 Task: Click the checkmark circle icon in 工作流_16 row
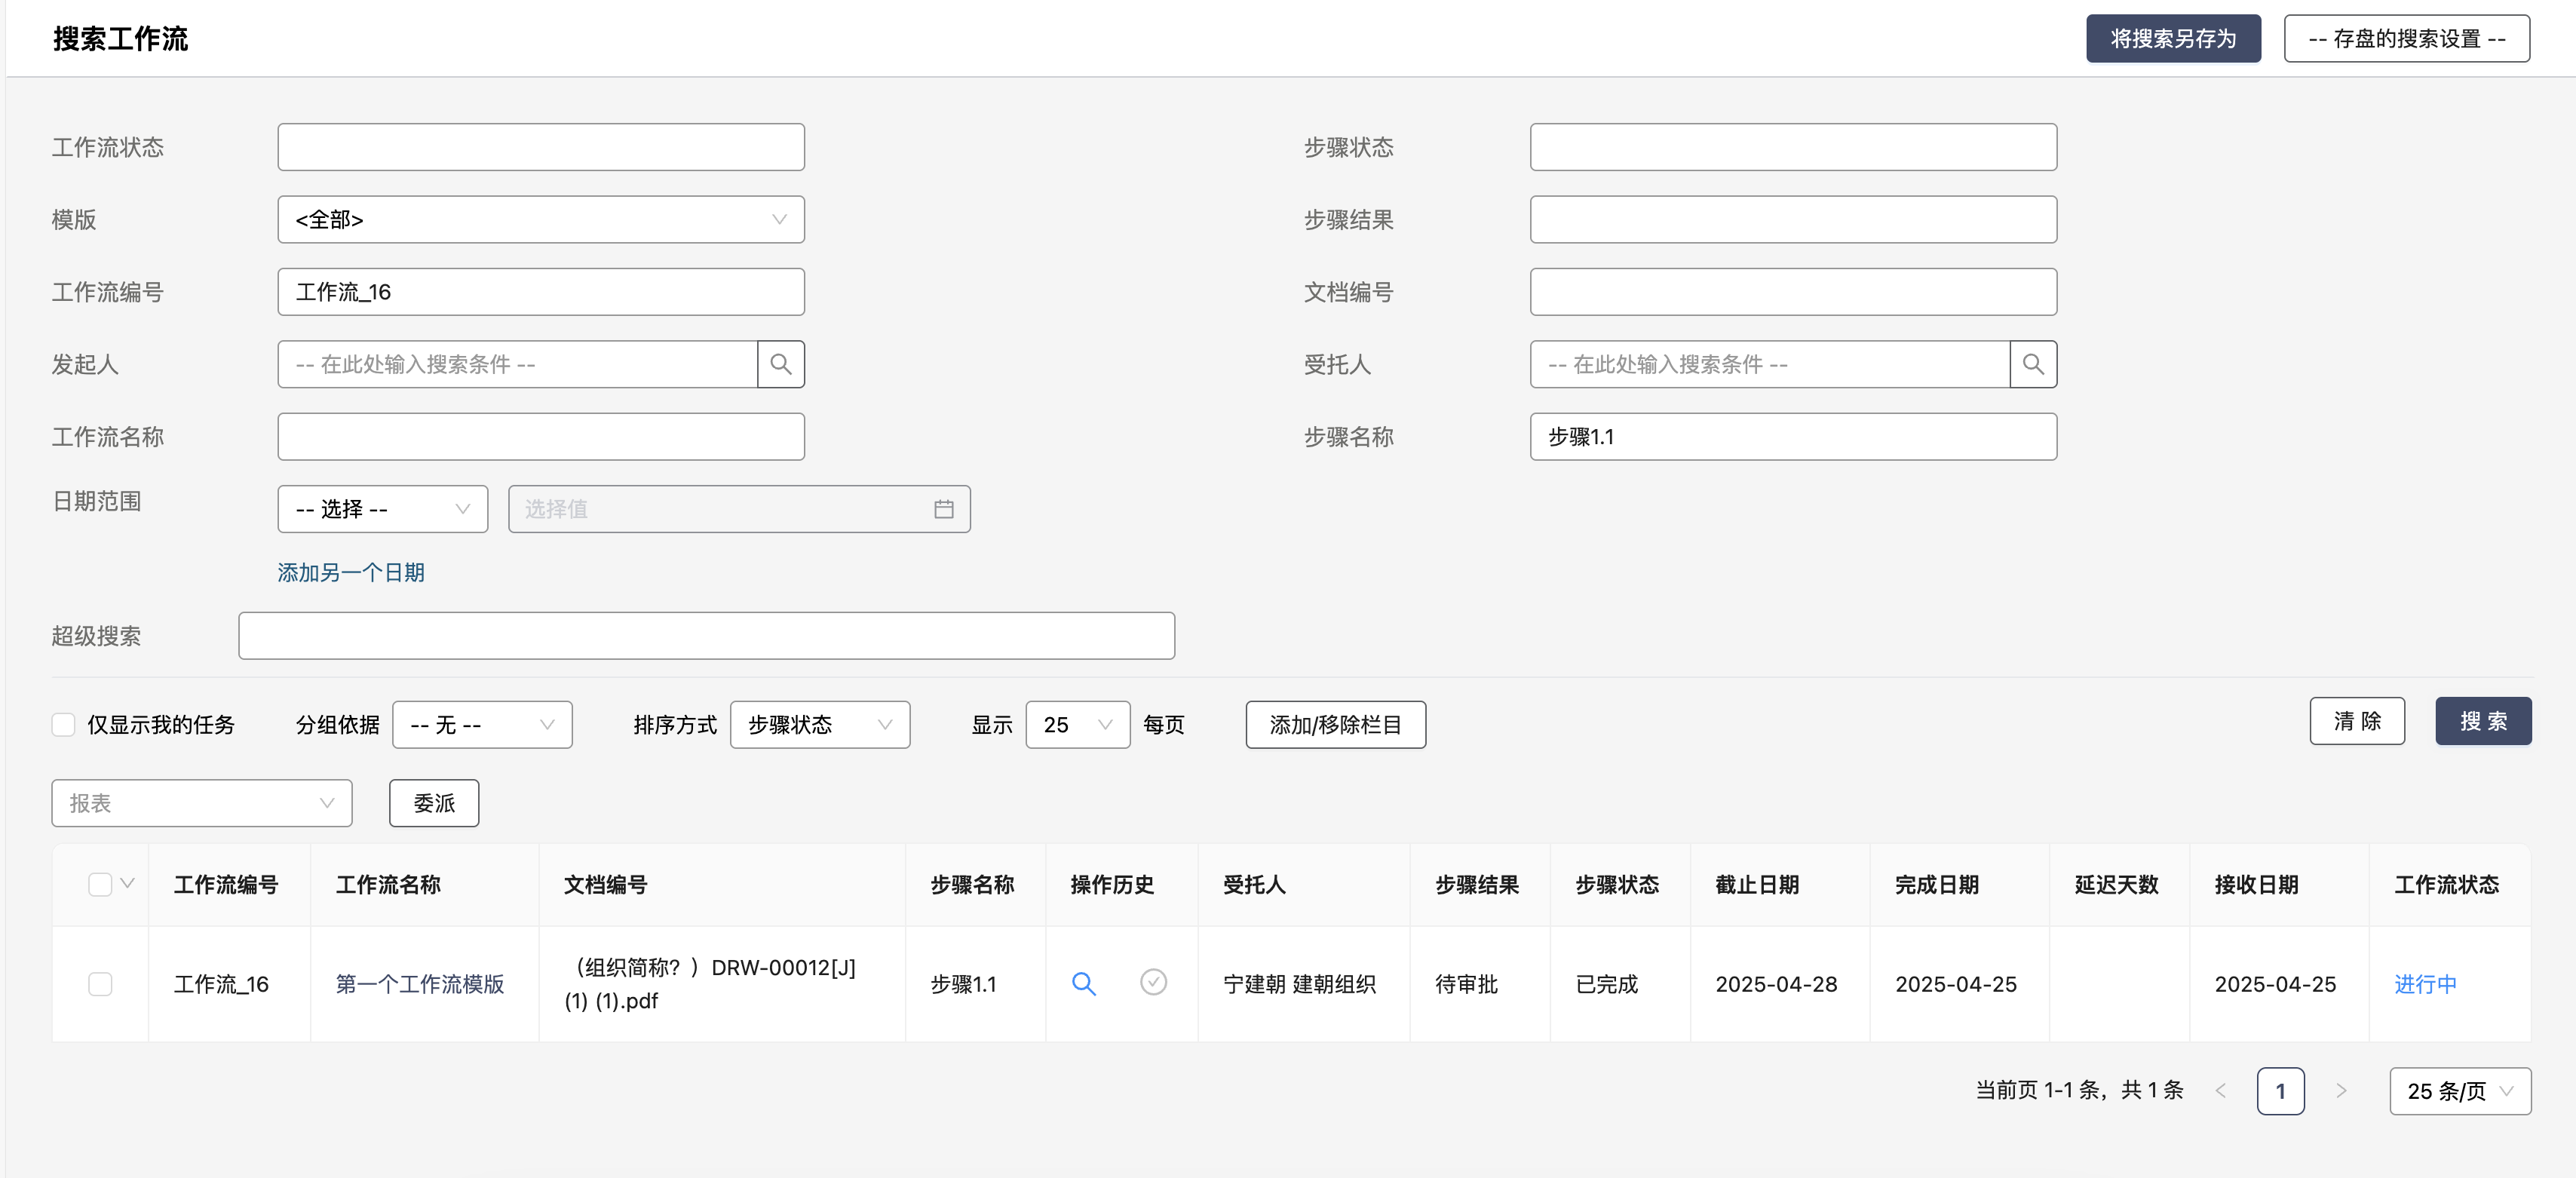point(1153,982)
